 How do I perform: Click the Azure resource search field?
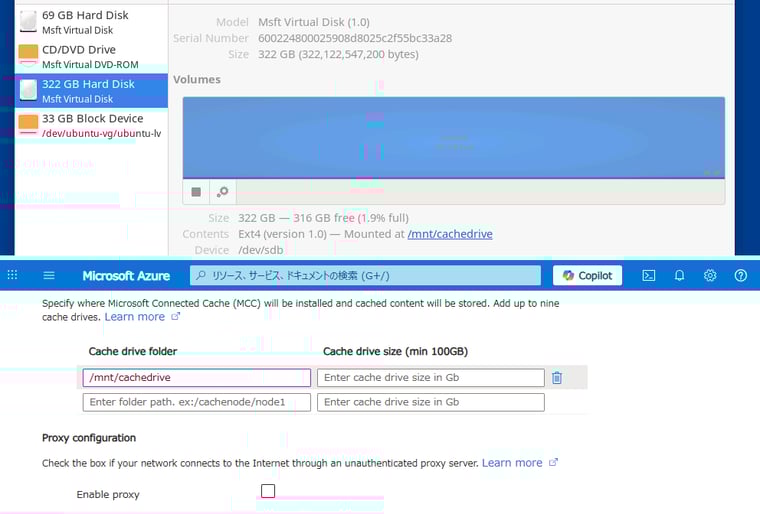tap(365, 275)
